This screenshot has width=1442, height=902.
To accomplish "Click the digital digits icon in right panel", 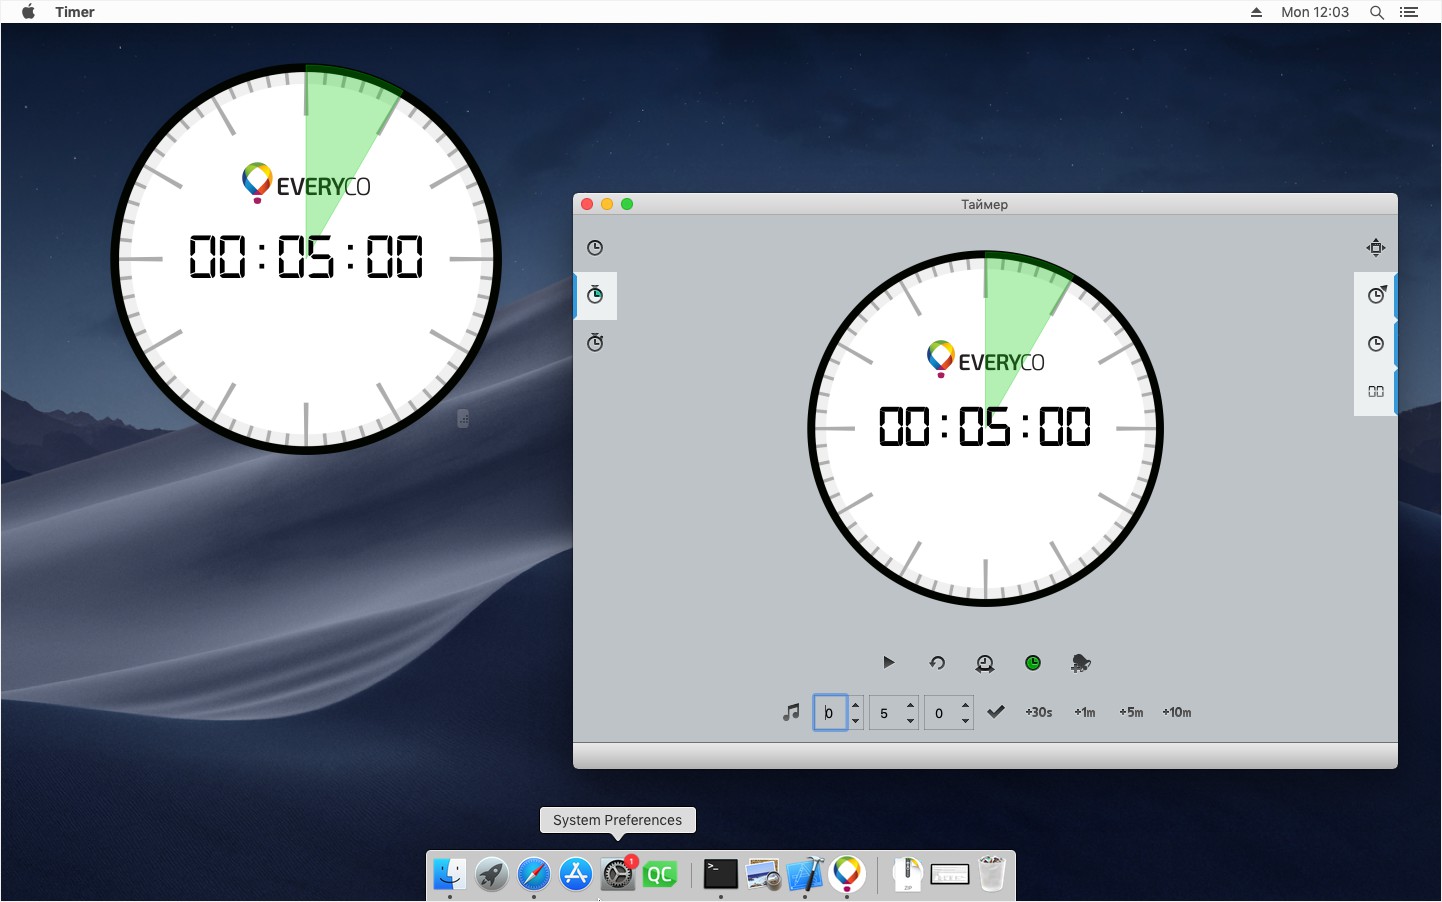I will [x=1376, y=391].
